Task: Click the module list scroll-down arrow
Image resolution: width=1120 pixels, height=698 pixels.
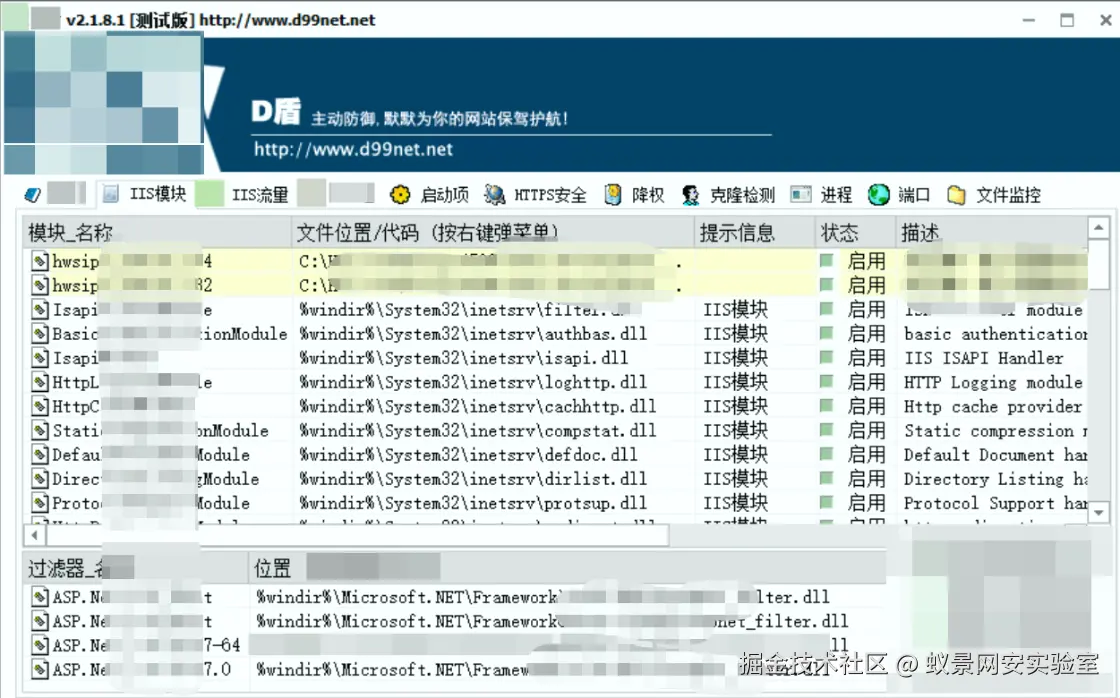Action: [1099, 512]
